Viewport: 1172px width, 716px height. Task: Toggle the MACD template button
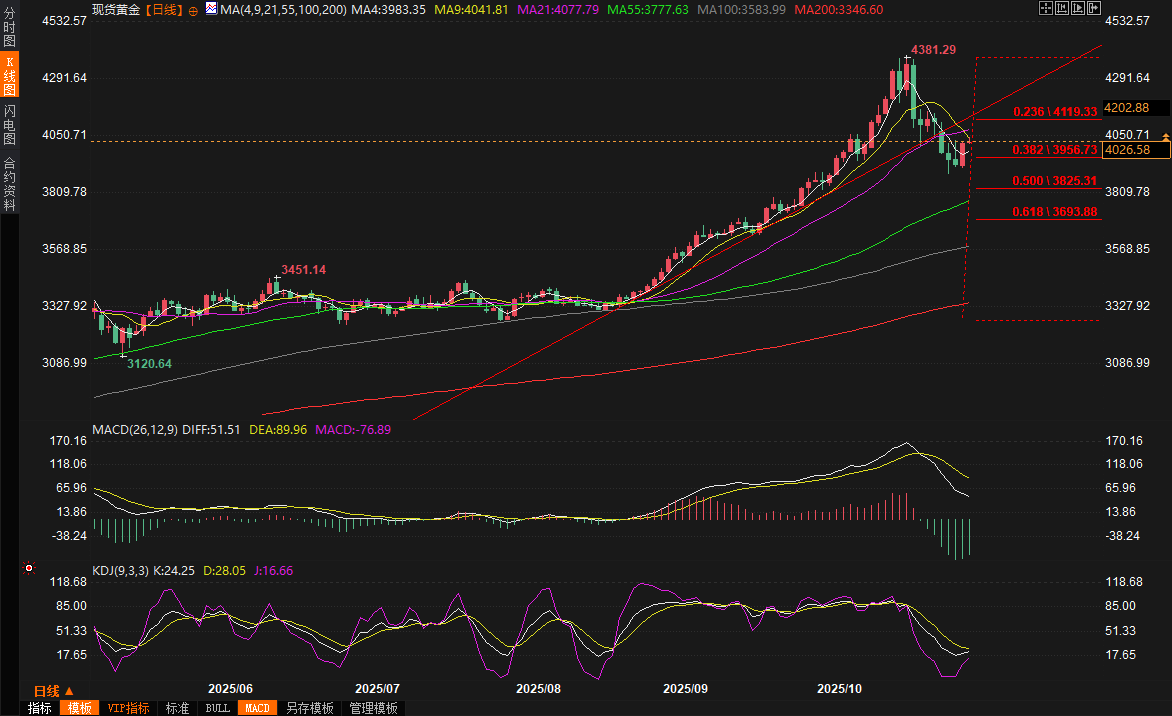click(x=257, y=708)
